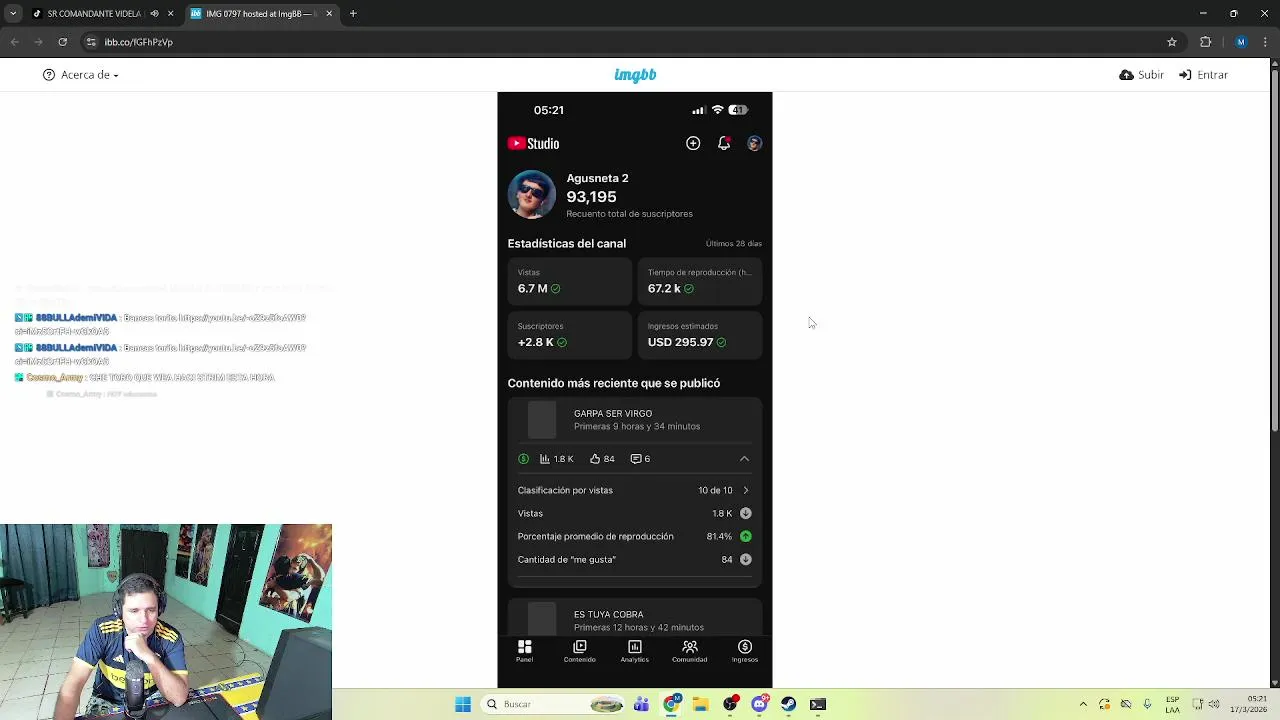
Task: Switch to the Analytics tab
Action: click(634, 651)
